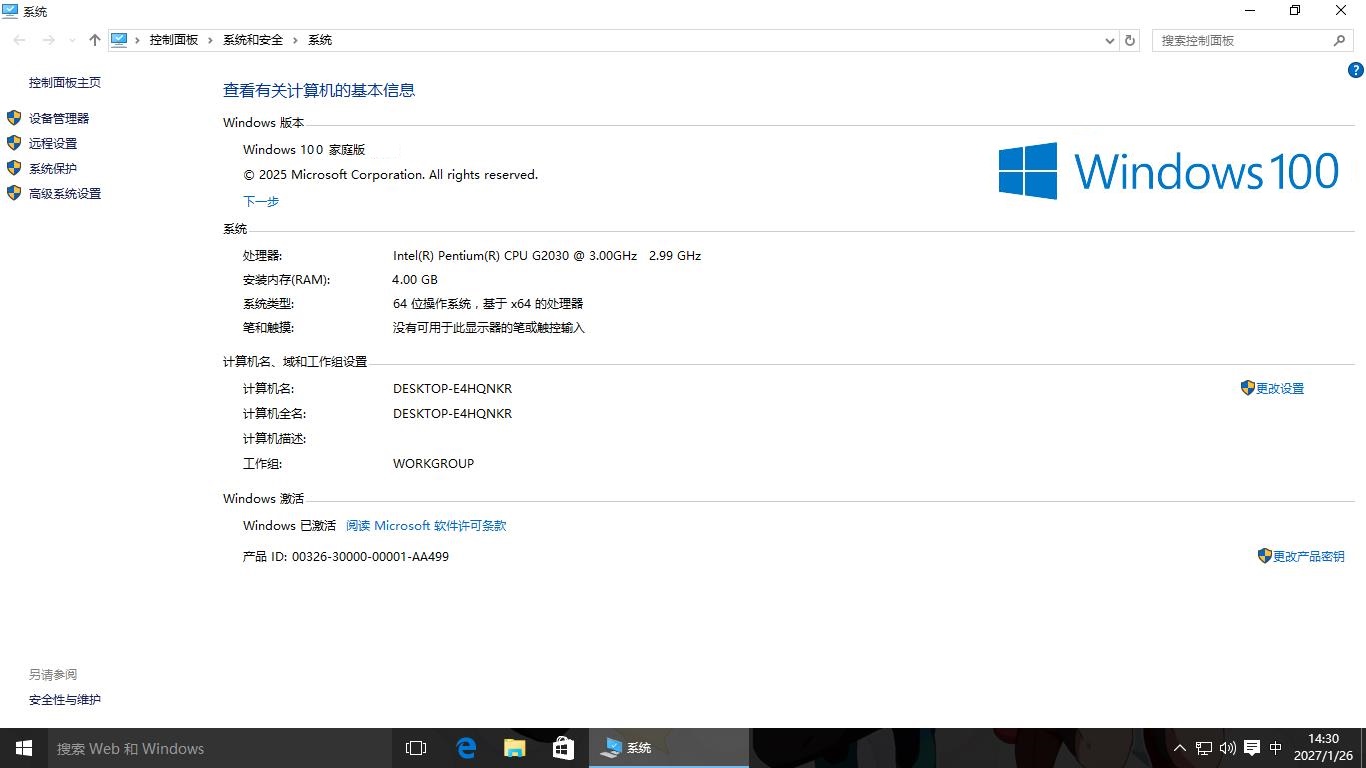Open 高级系统设置 from the sidebar
Image resolution: width=1366 pixels, height=768 pixels.
pyautogui.click(x=65, y=194)
